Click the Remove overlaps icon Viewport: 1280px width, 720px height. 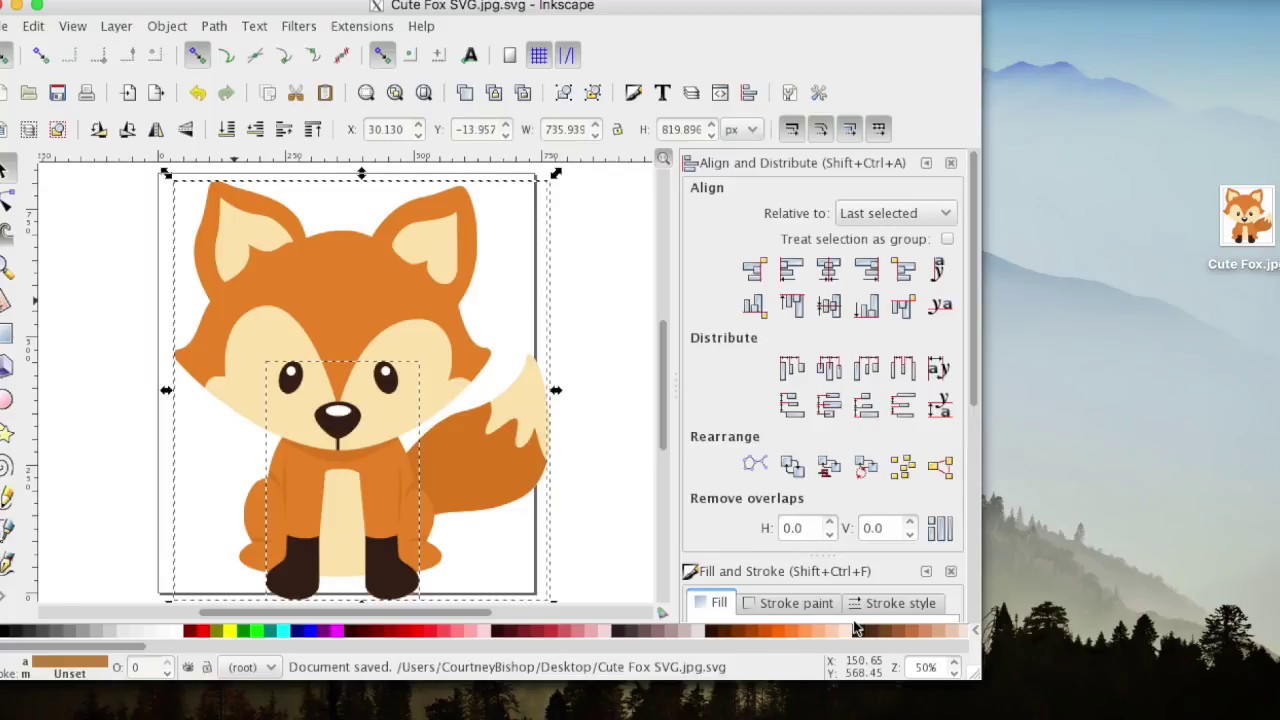(x=939, y=528)
